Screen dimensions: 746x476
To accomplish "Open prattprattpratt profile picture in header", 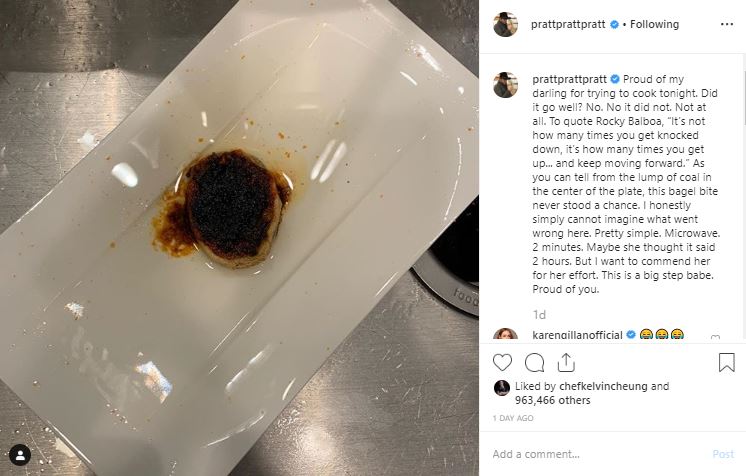I will click(505, 24).
